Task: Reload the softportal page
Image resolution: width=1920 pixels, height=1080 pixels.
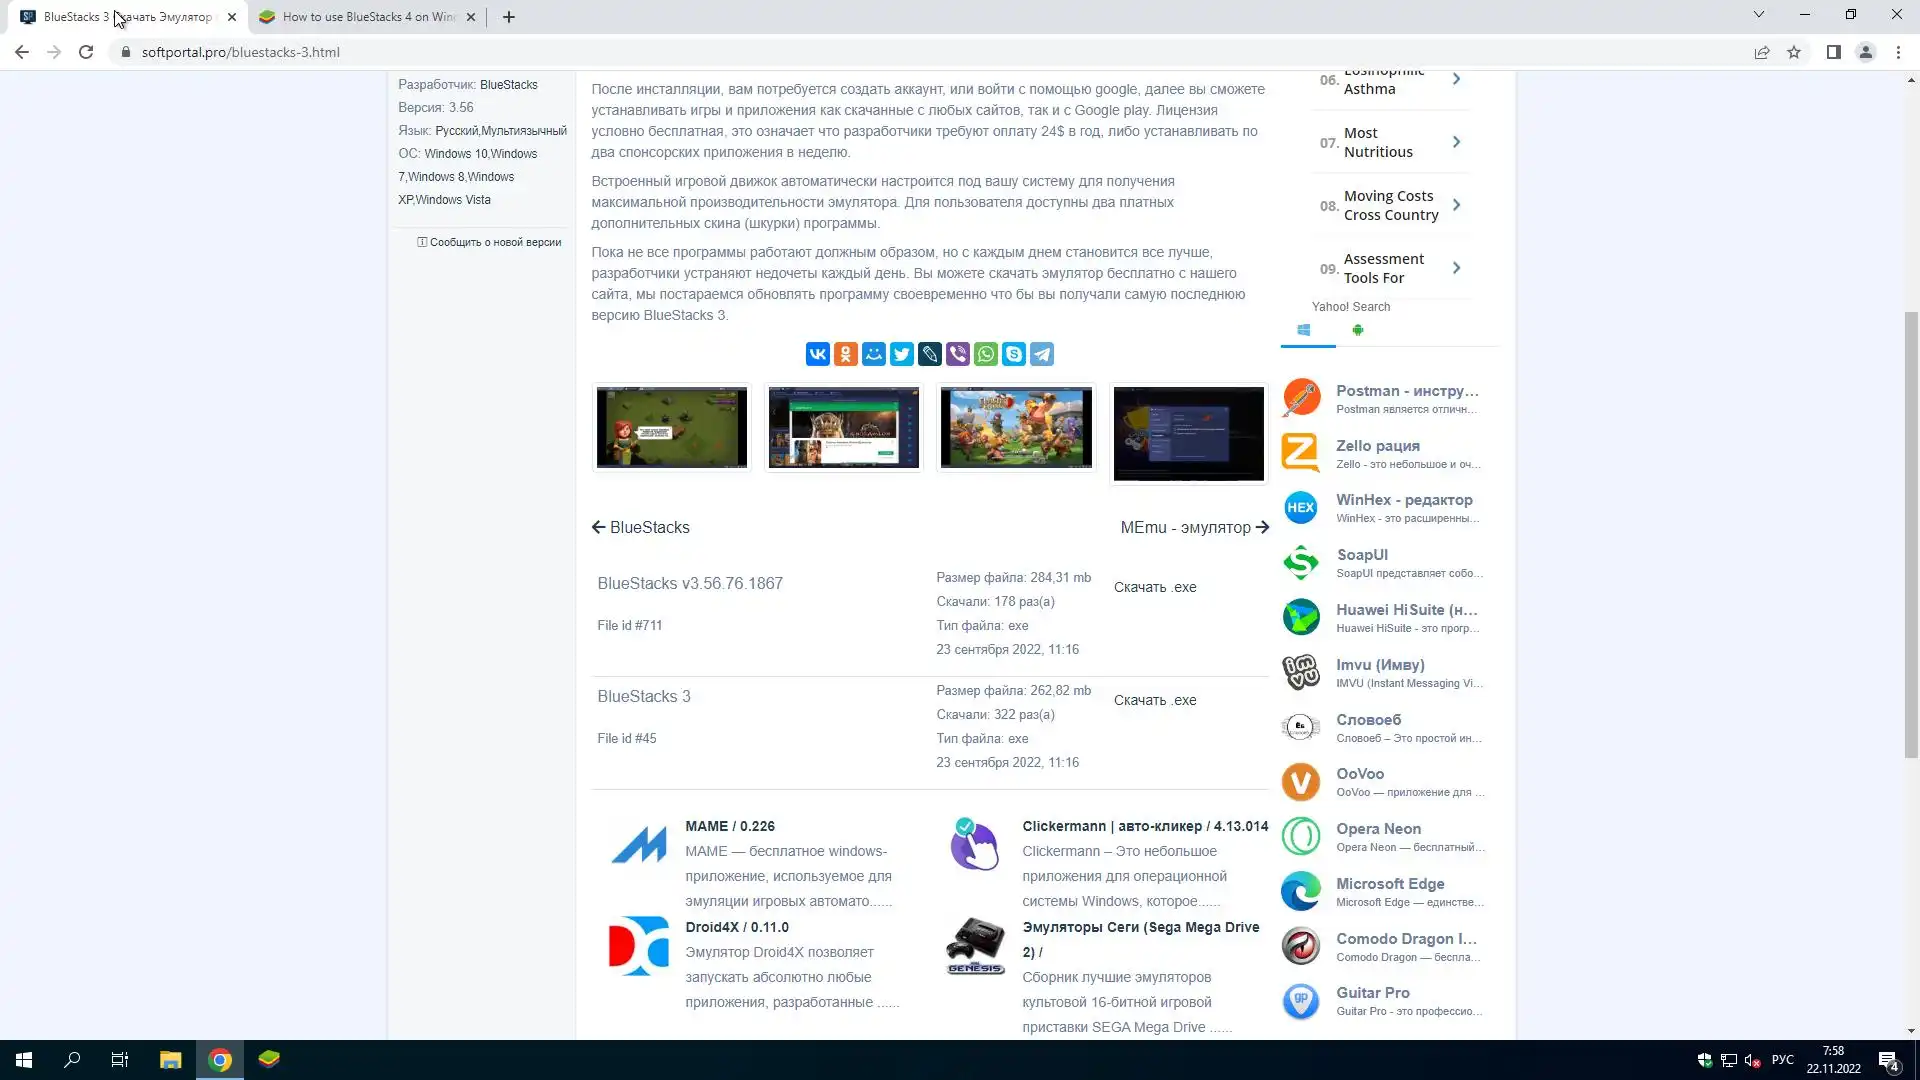Action: 86,52
